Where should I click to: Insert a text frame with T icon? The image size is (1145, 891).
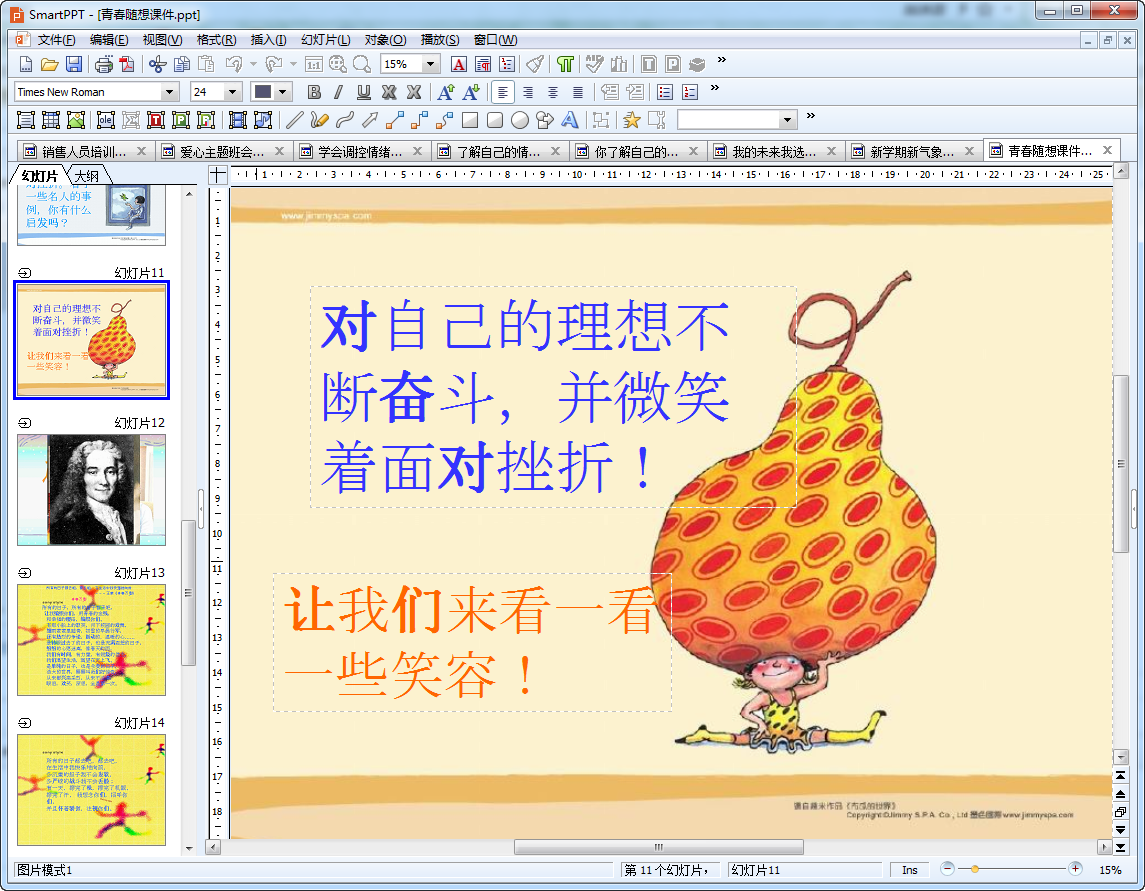pyautogui.click(x=156, y=120)
